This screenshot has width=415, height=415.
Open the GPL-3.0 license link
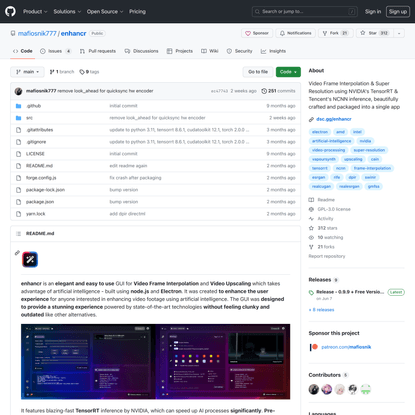point(330,209)
